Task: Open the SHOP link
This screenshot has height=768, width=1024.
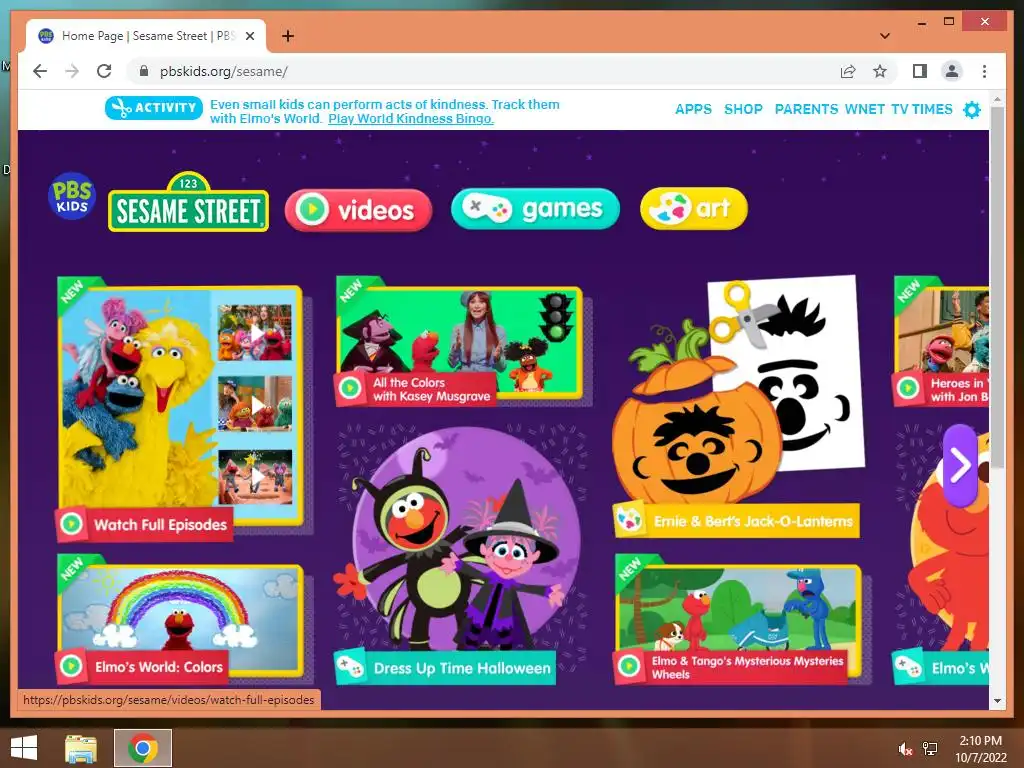Action: 743,109
